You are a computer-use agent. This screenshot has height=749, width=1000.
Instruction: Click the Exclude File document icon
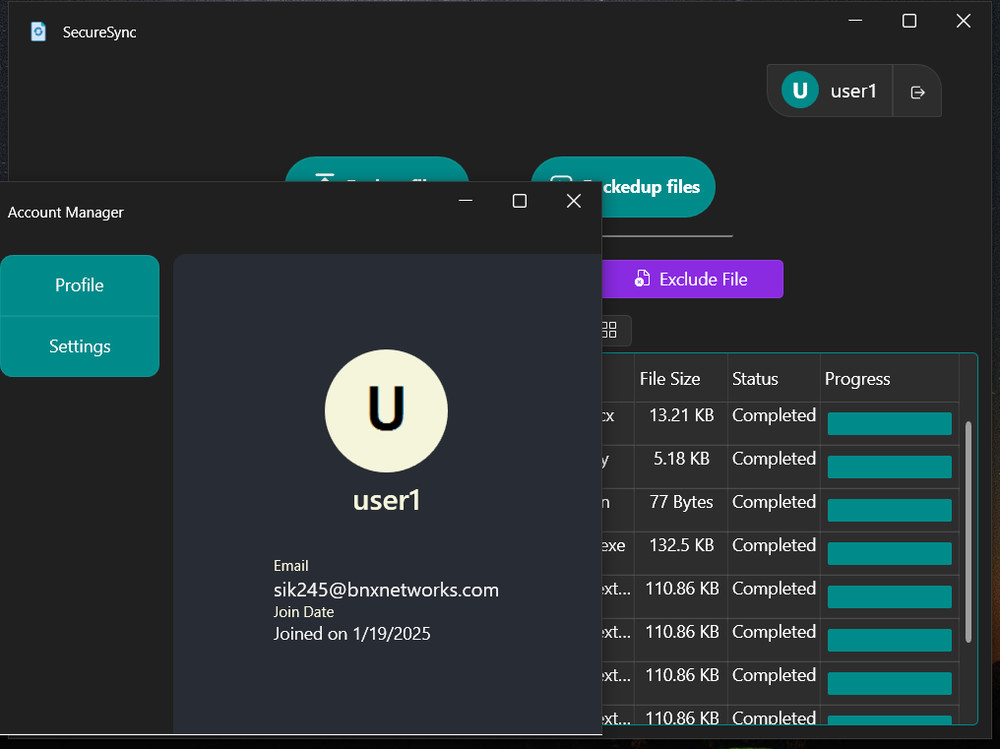point(641,279)
